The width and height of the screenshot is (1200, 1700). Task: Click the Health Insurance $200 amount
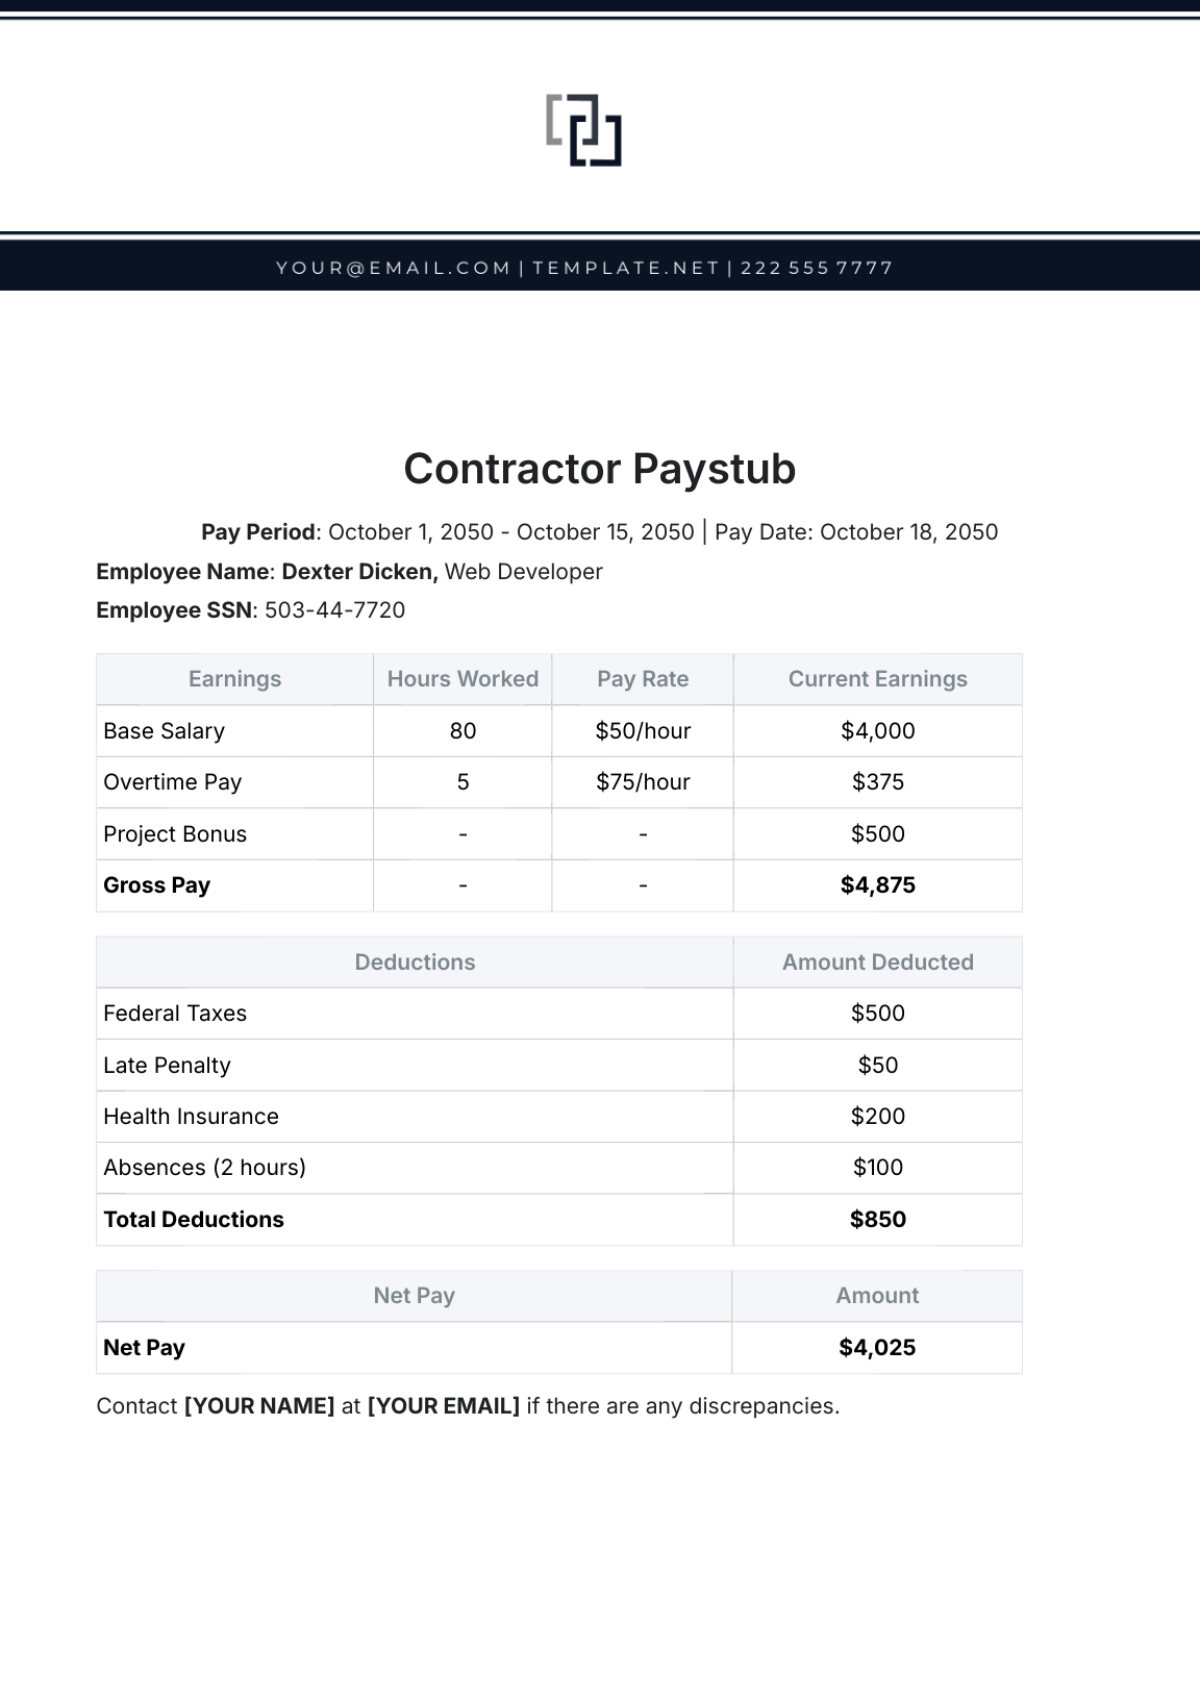[878, 1116]
